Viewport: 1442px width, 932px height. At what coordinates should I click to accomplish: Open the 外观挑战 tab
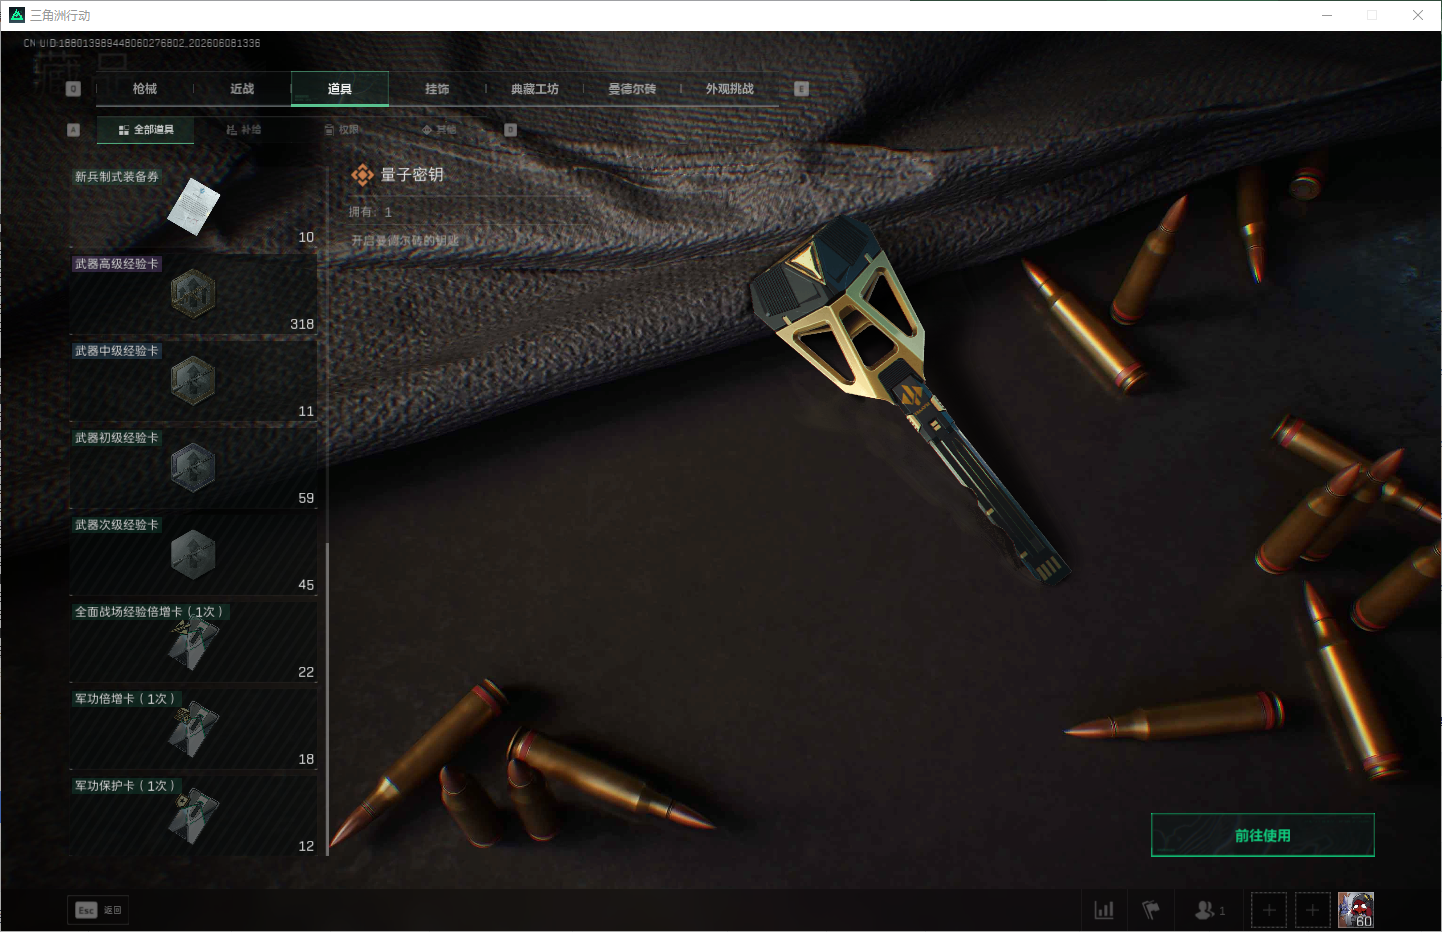(730, 89)
